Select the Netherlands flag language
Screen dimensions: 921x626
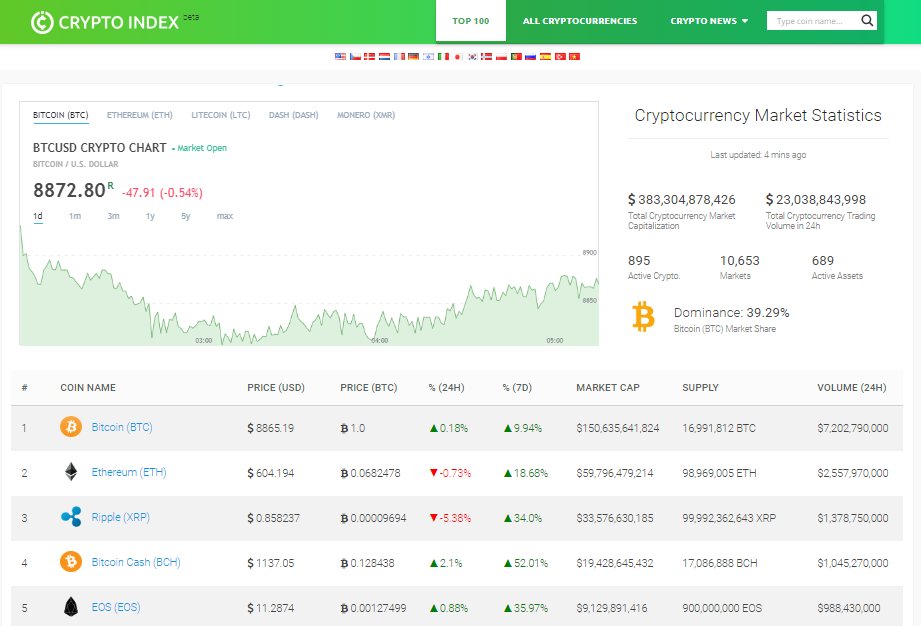(384, 56)
